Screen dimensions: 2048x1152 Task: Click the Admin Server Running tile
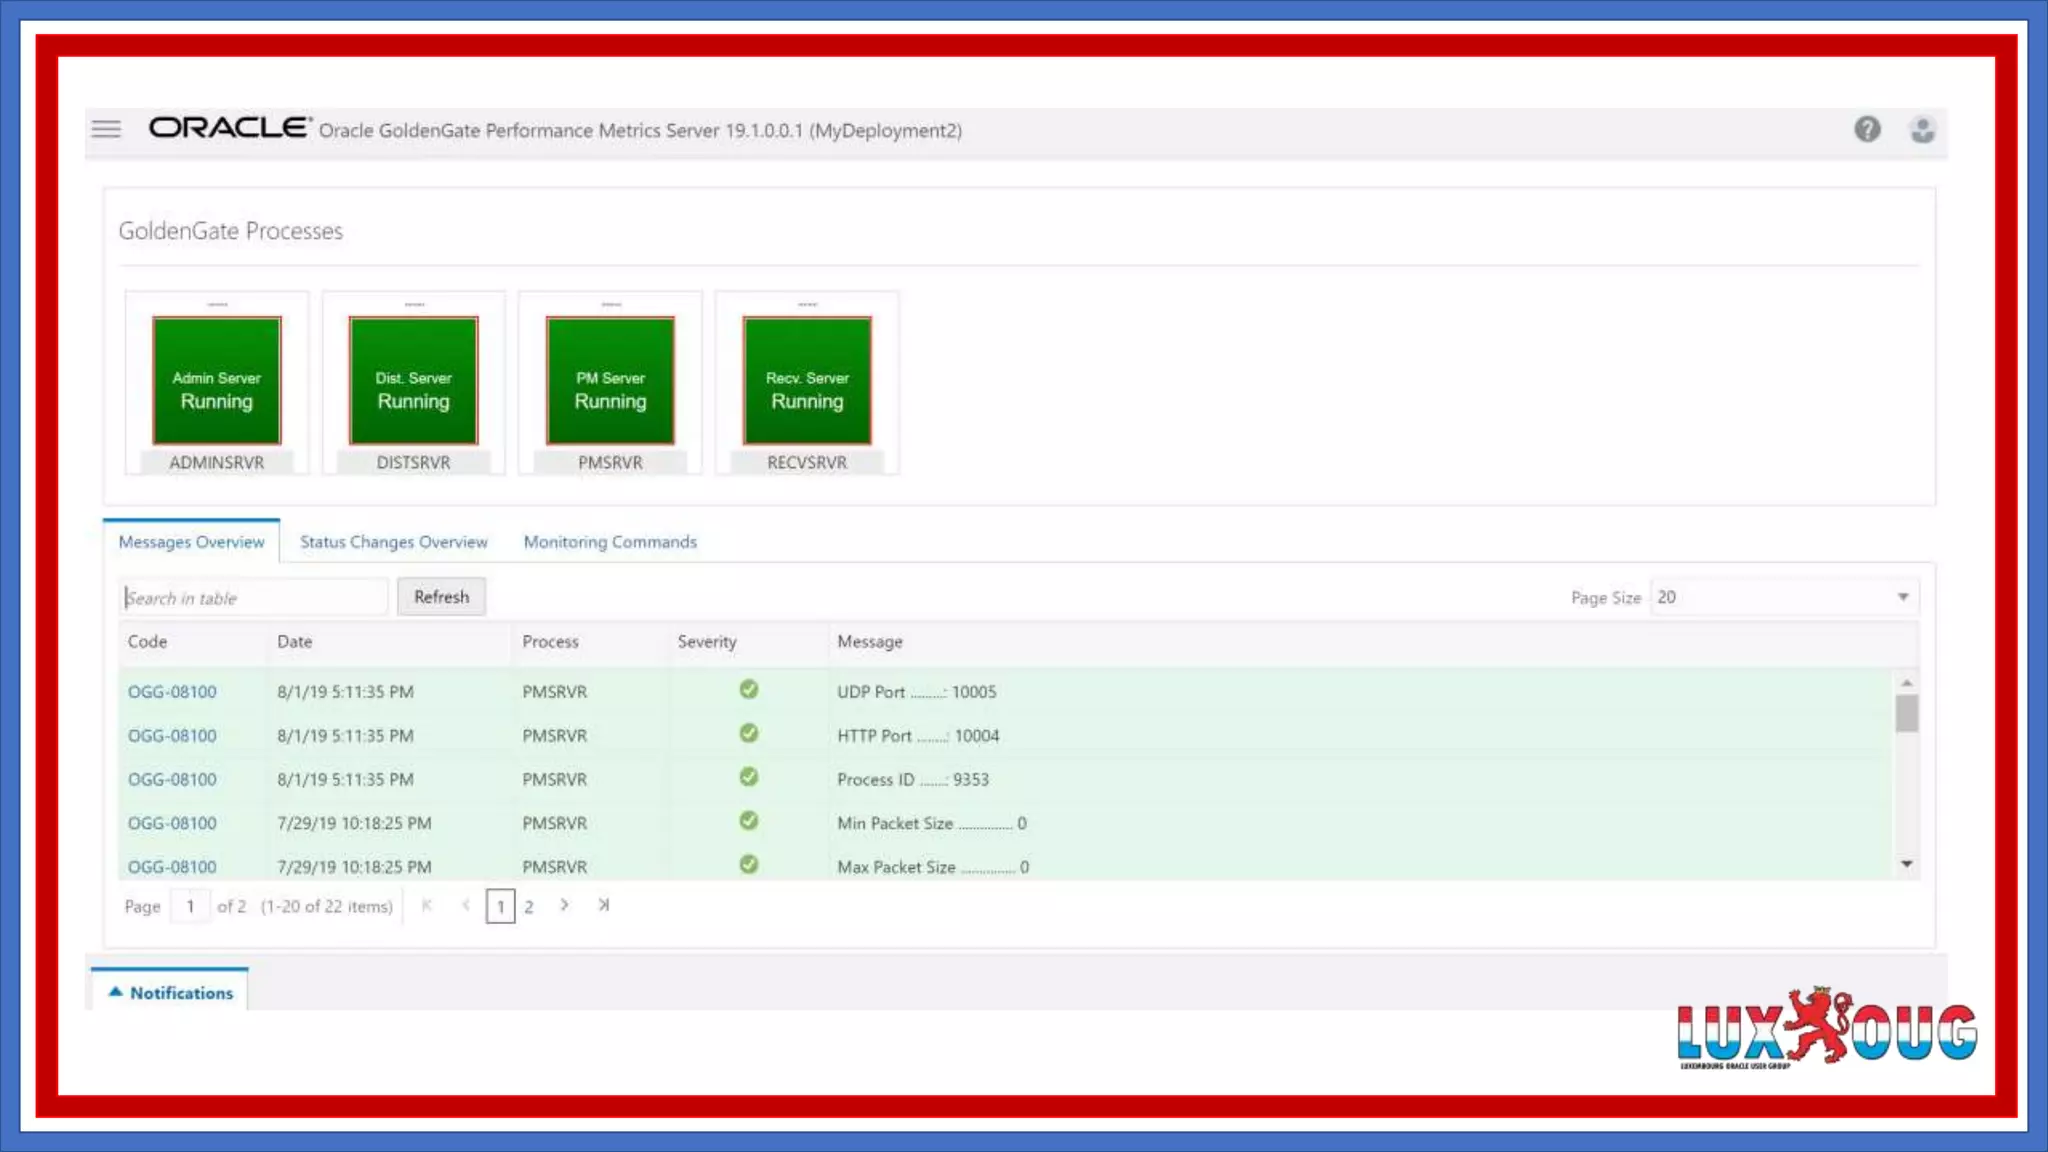pyautogui.click(x=216, y=381)
